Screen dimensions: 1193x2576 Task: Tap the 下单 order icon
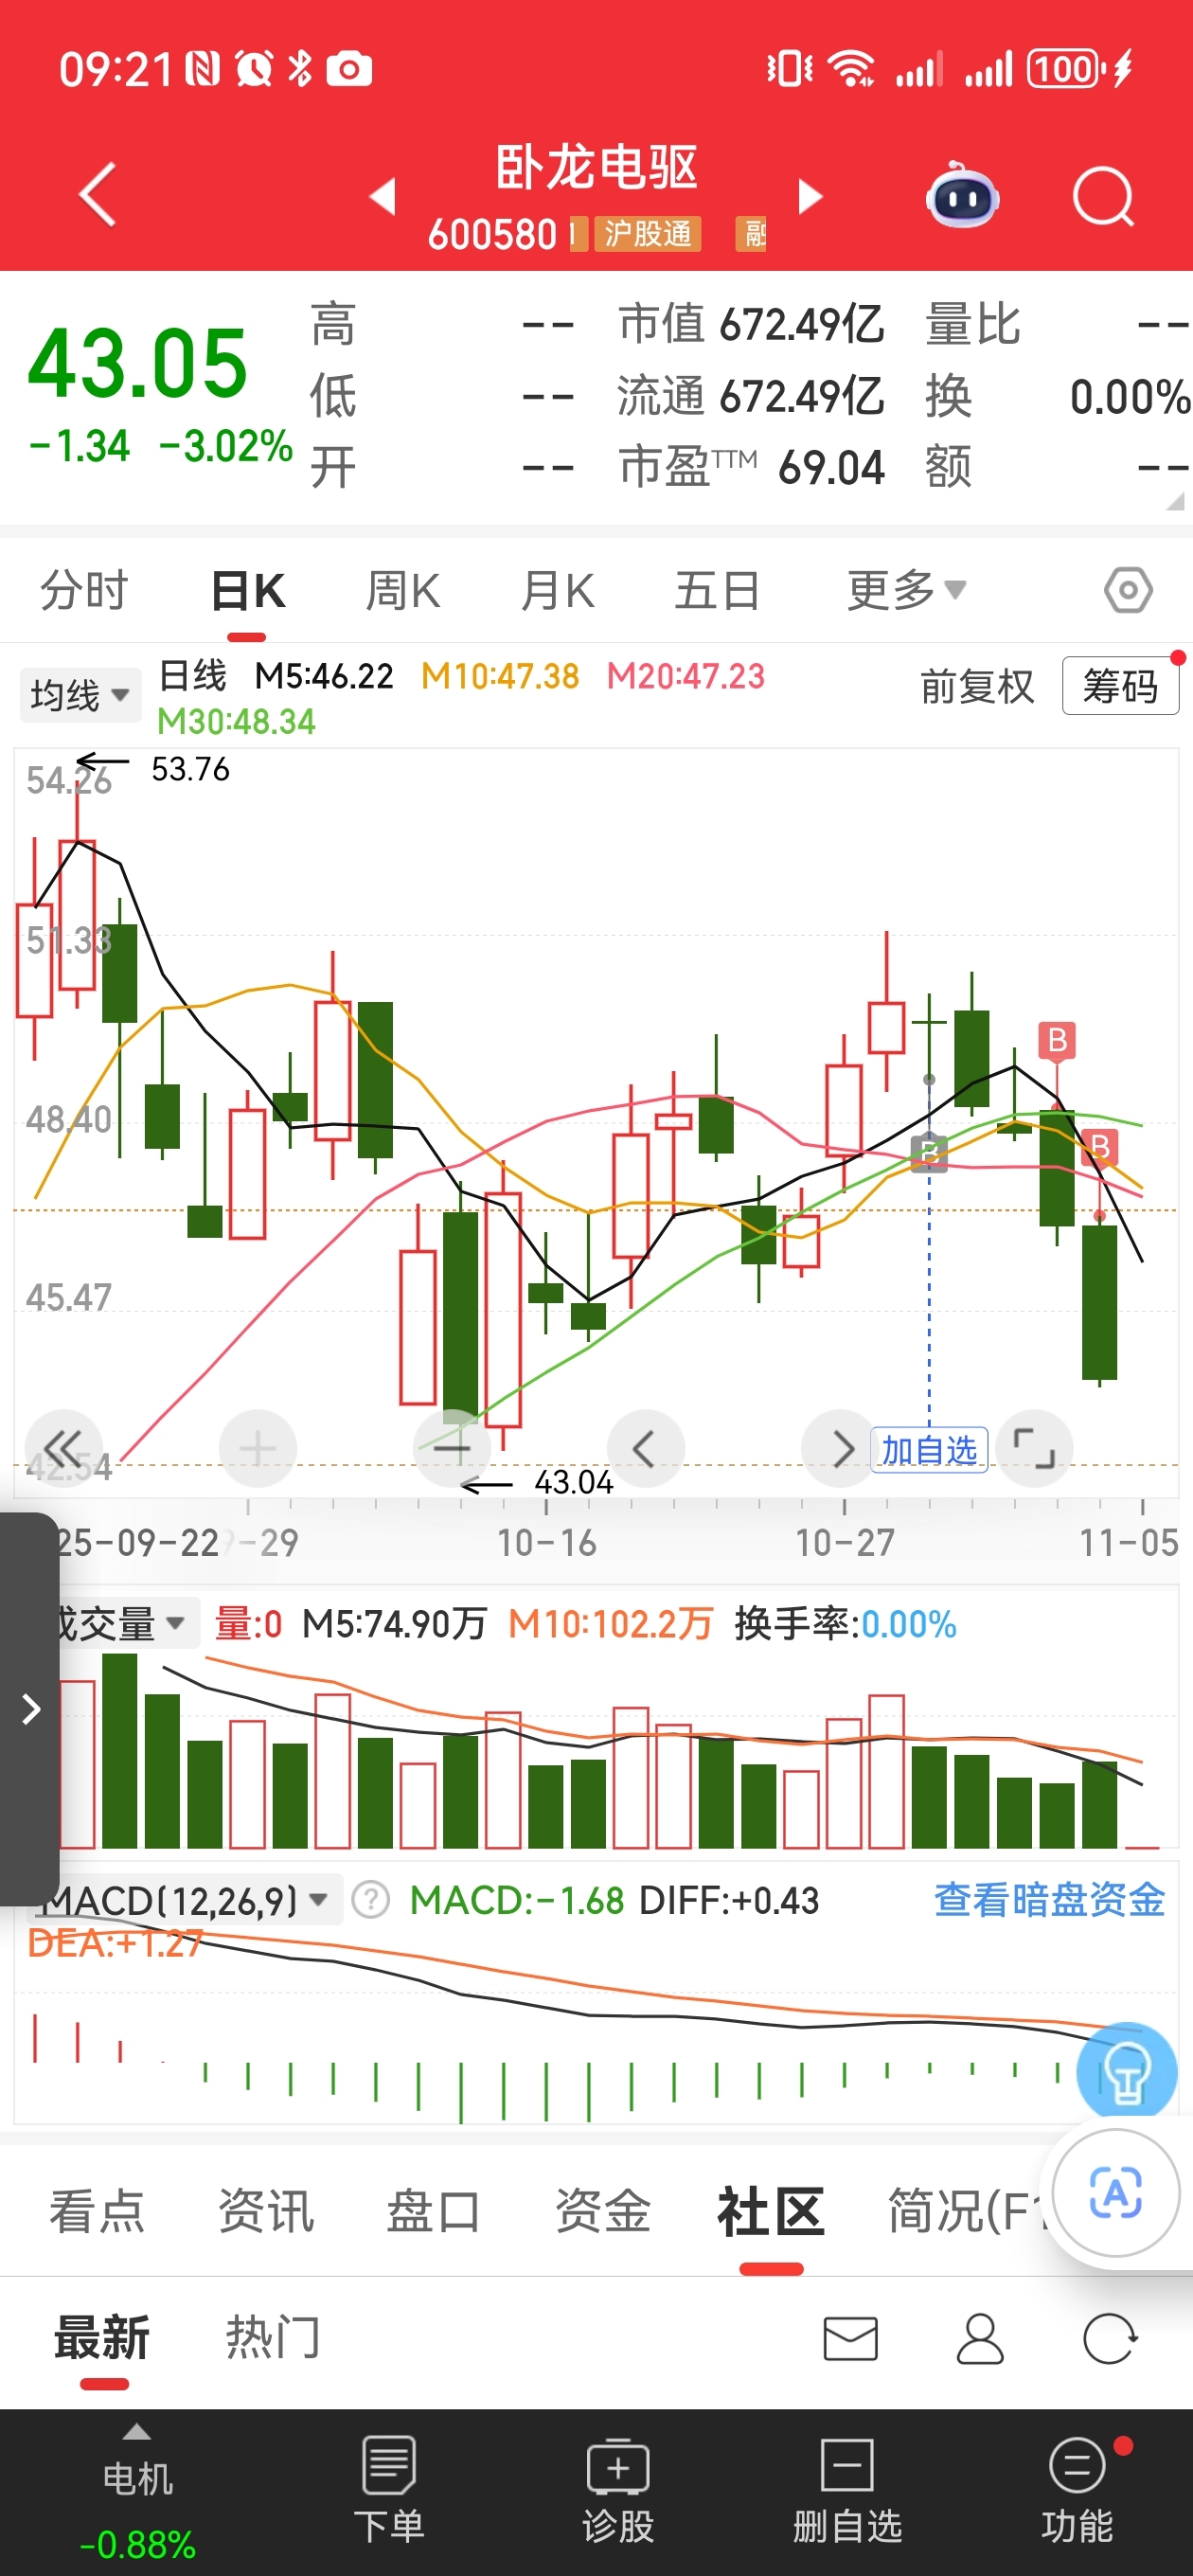[x=388, y=2490]
